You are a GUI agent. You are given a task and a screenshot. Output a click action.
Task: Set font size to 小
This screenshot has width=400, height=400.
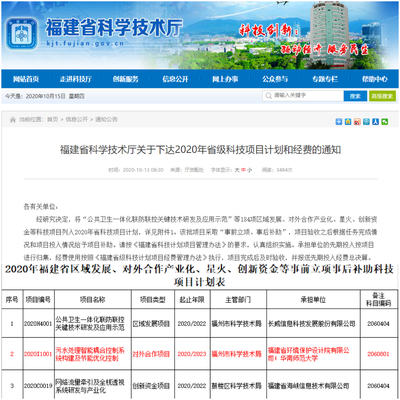pos(250,170)
